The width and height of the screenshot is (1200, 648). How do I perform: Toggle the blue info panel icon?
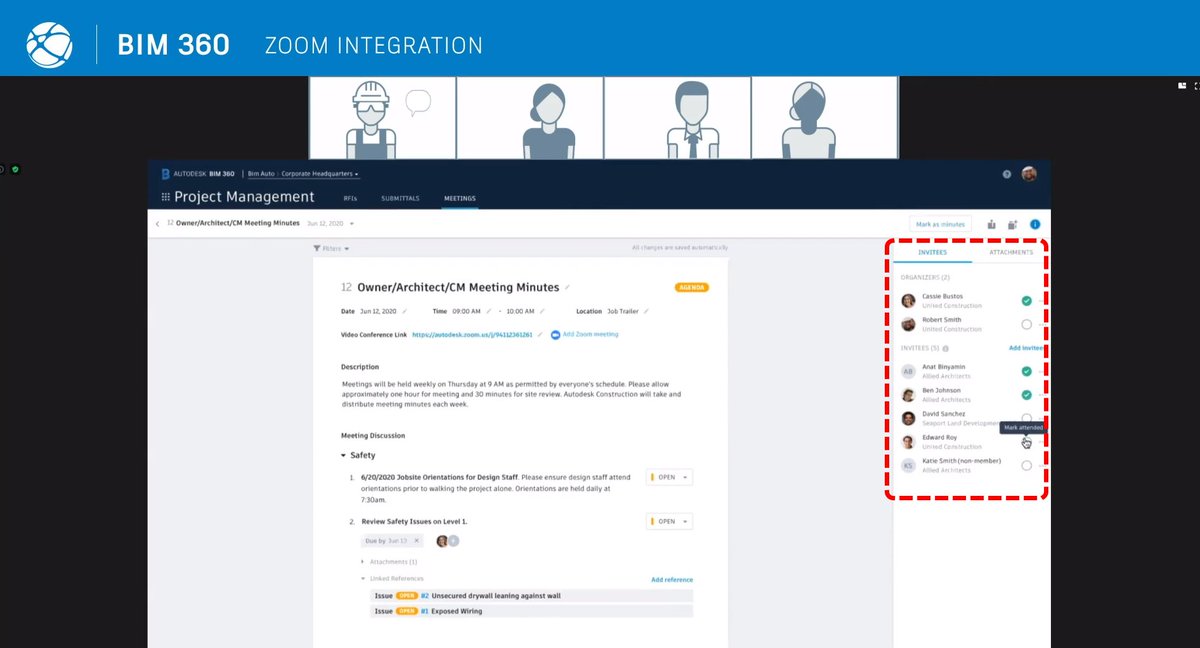[1035, 224]
